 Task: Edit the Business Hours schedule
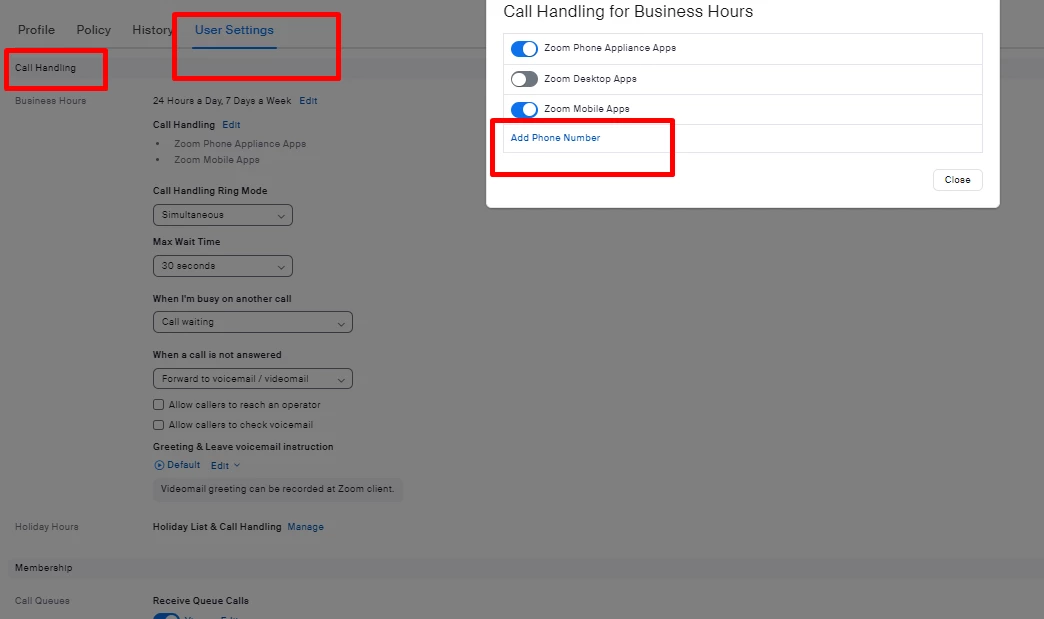308,101
